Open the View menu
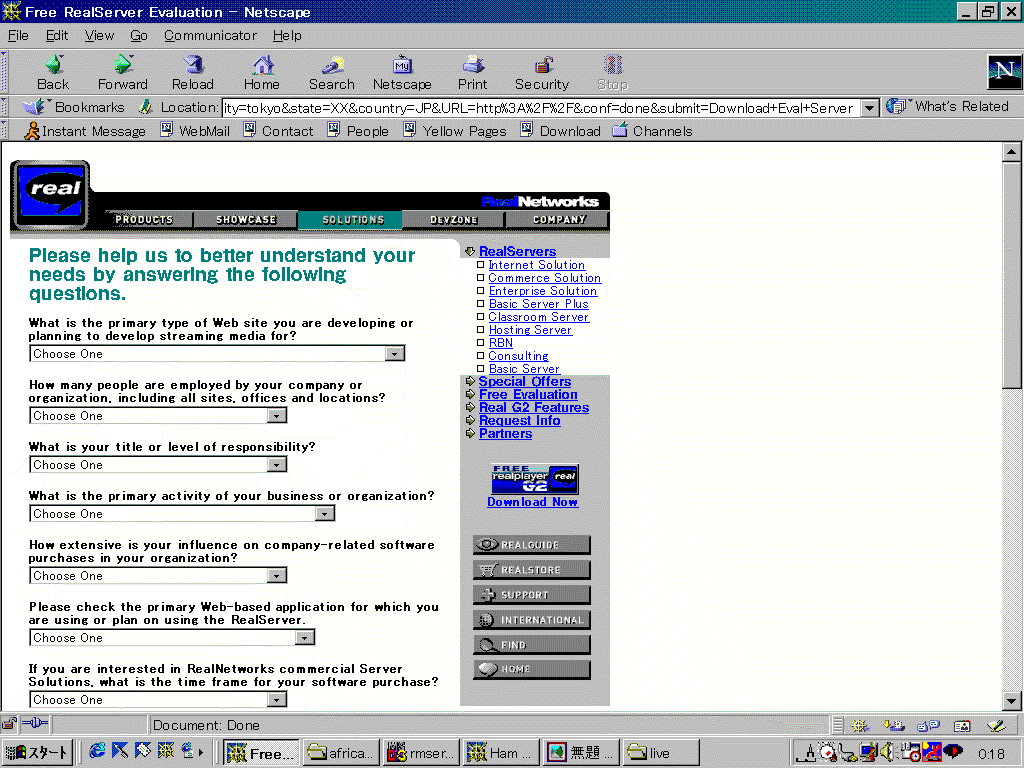The height and width of the screenshot is (768, 1024). pyautogui.click(x=99, y=36)
